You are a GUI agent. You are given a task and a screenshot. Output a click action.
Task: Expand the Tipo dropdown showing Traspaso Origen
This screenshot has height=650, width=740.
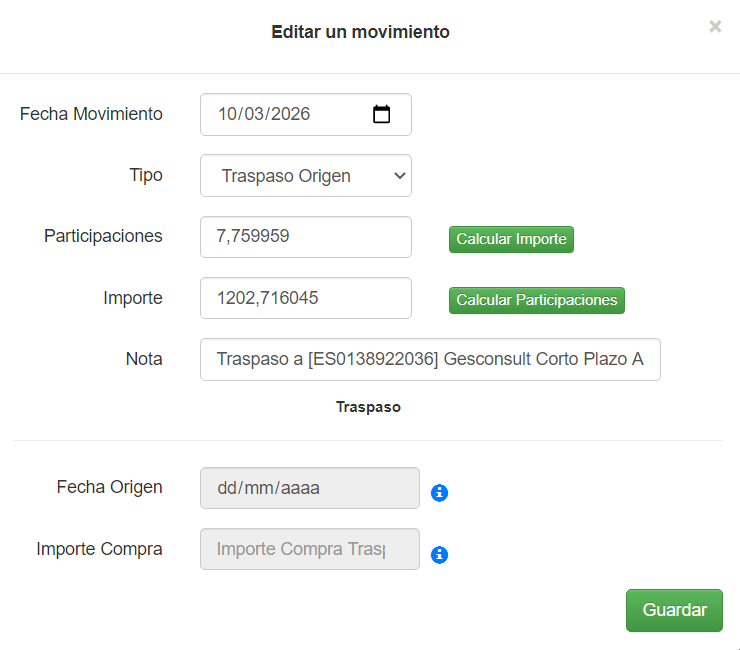(x=306, y=176)
